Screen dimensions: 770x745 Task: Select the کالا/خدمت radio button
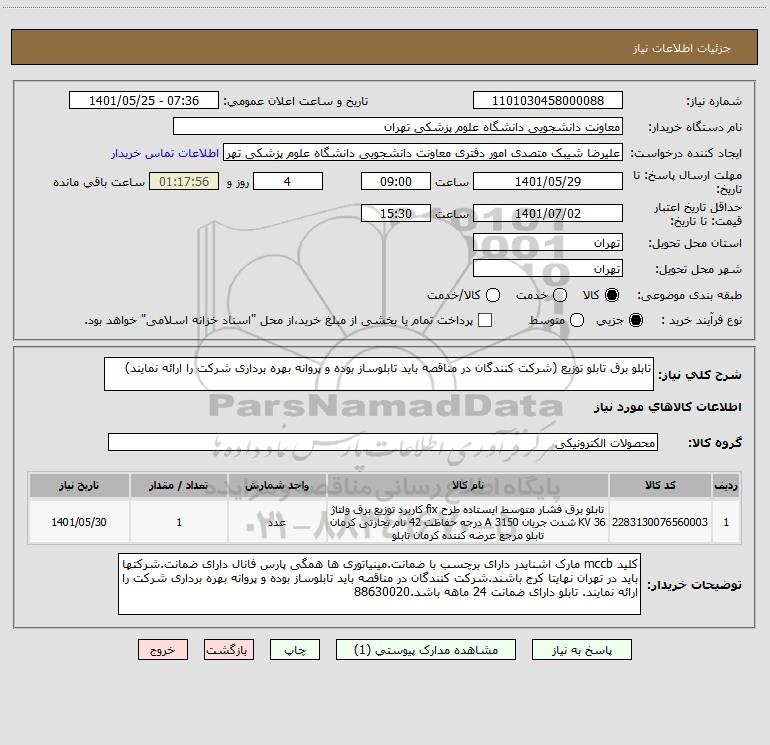[x=493, y=295]
